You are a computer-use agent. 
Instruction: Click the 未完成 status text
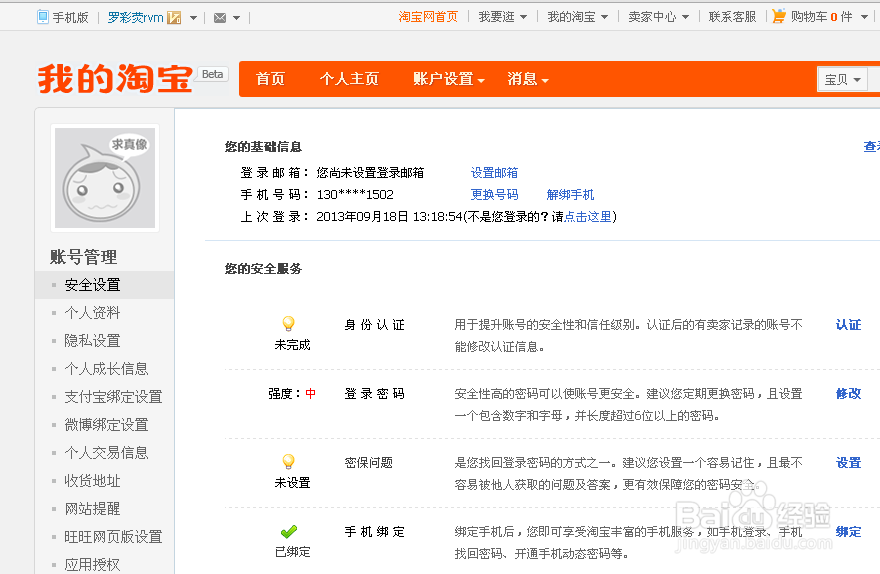tap(292, 345)
